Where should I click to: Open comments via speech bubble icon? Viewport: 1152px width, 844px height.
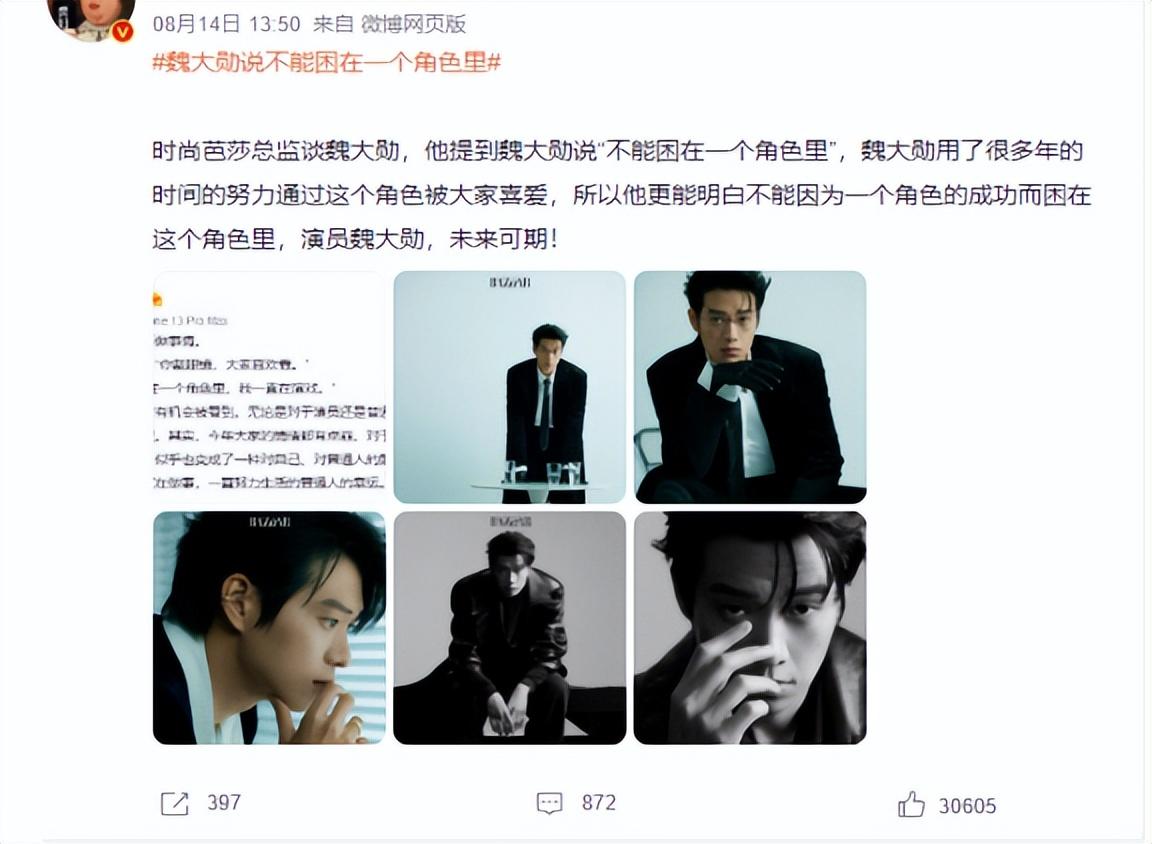pyautogui.click(x=550, y=803)
